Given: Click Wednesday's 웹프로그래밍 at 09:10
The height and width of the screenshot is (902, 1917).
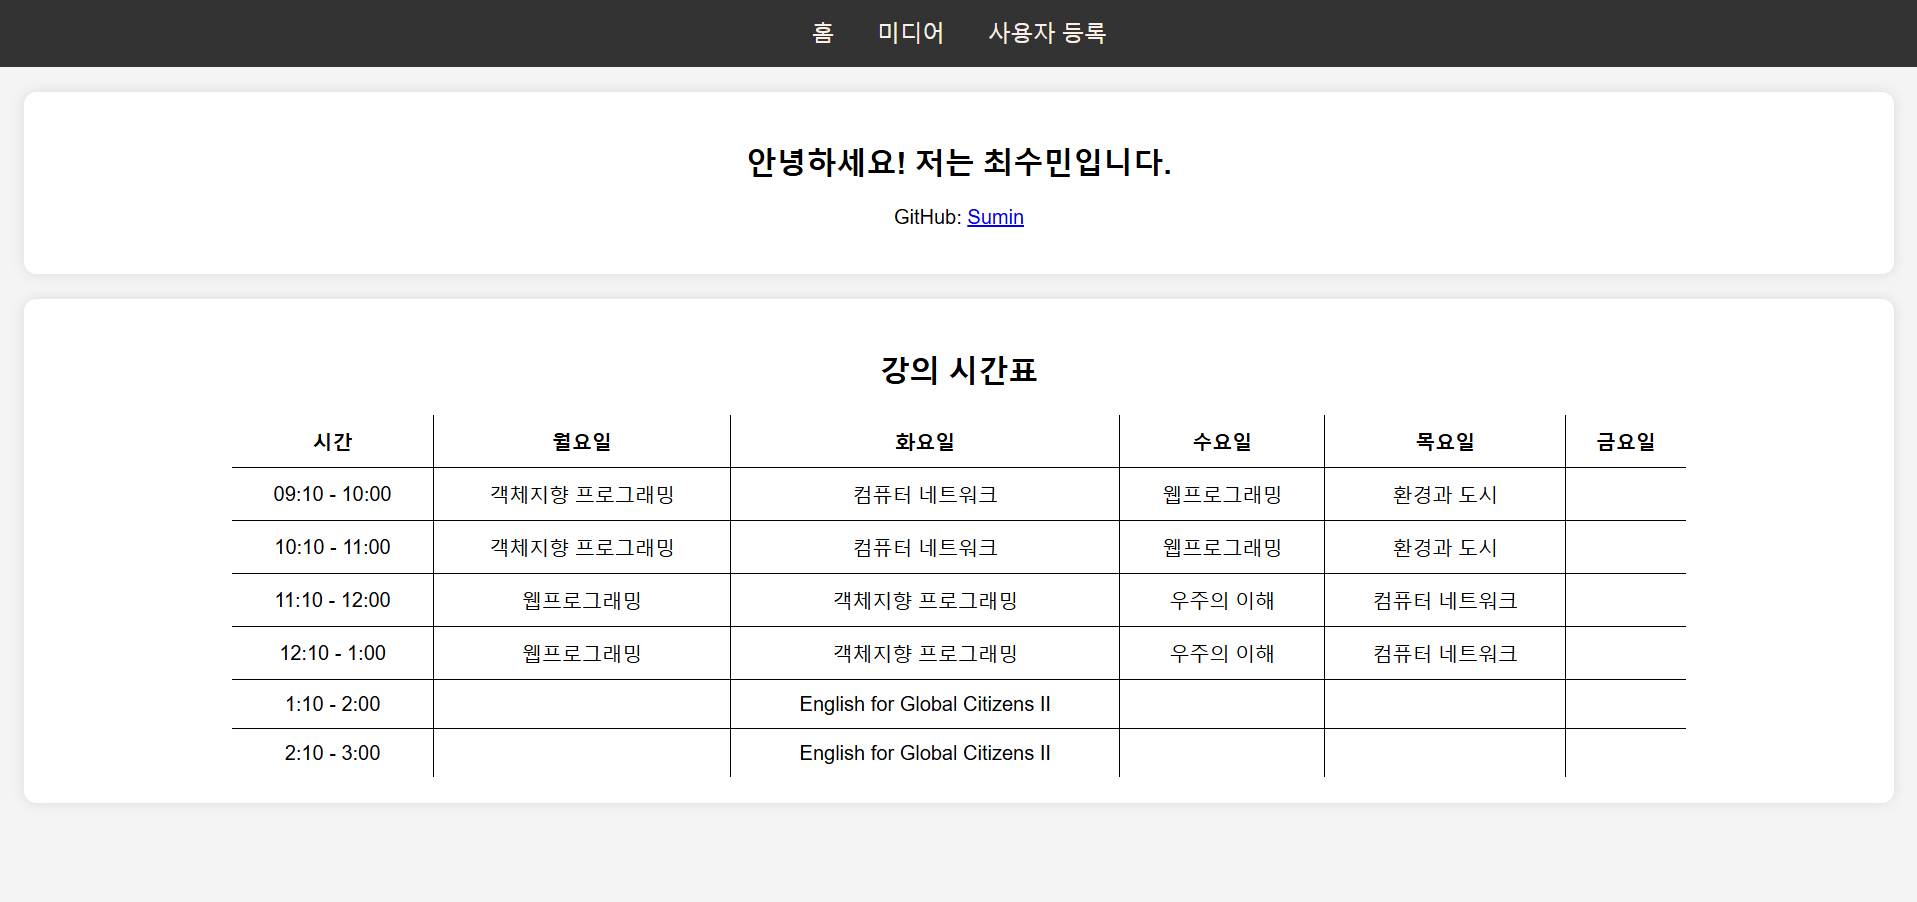Looking at the screenshot, I should pos(1221,494).
